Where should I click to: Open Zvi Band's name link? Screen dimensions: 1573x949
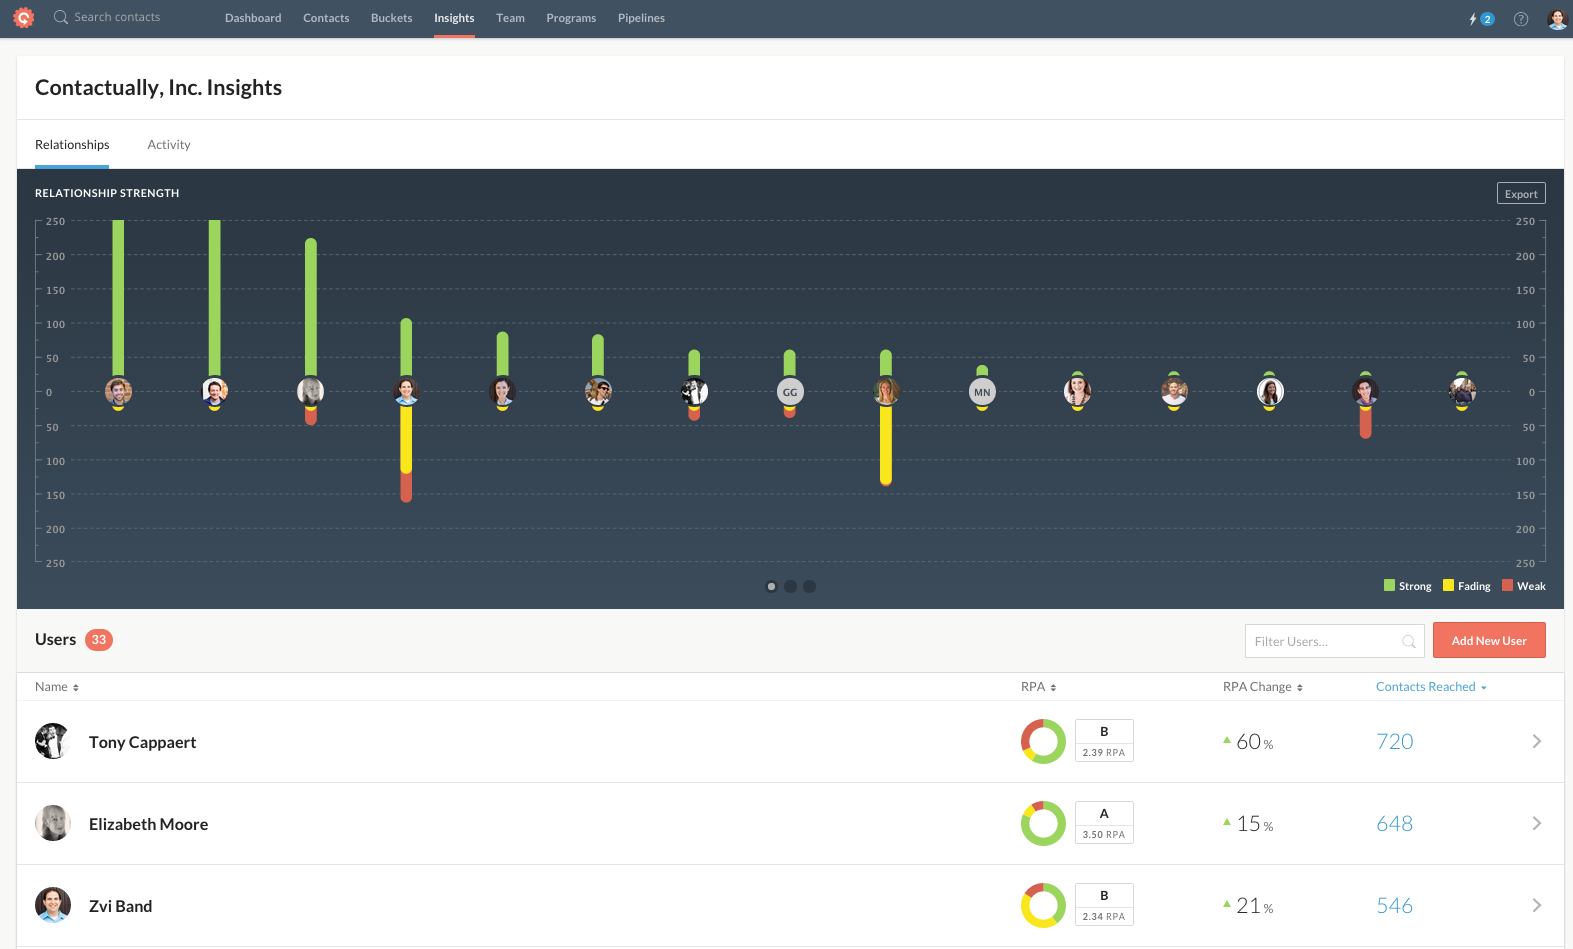pos(120,906)
